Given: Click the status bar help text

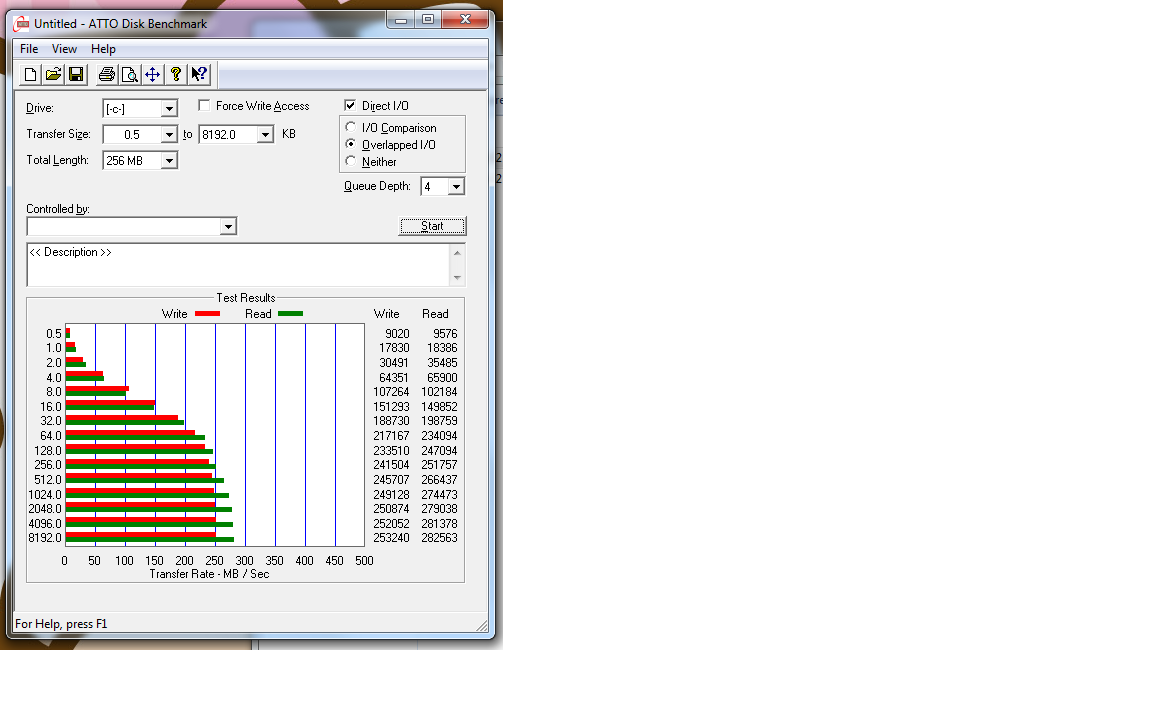Looking at the screenshot, I should pos(61,624).
